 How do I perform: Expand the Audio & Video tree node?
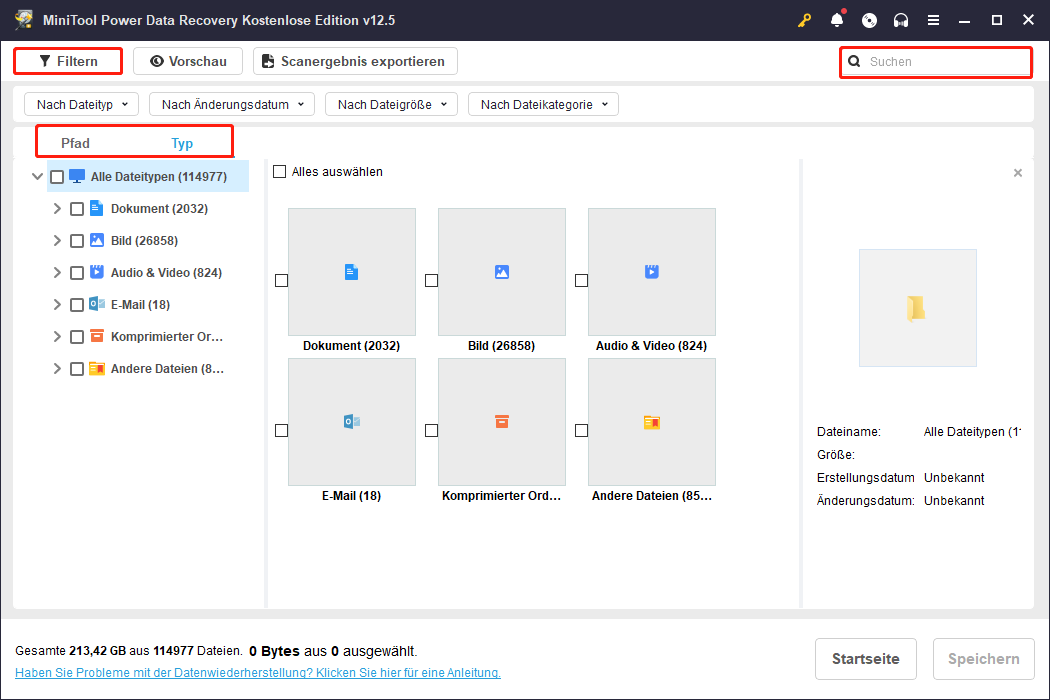click(x=57, y=273)
